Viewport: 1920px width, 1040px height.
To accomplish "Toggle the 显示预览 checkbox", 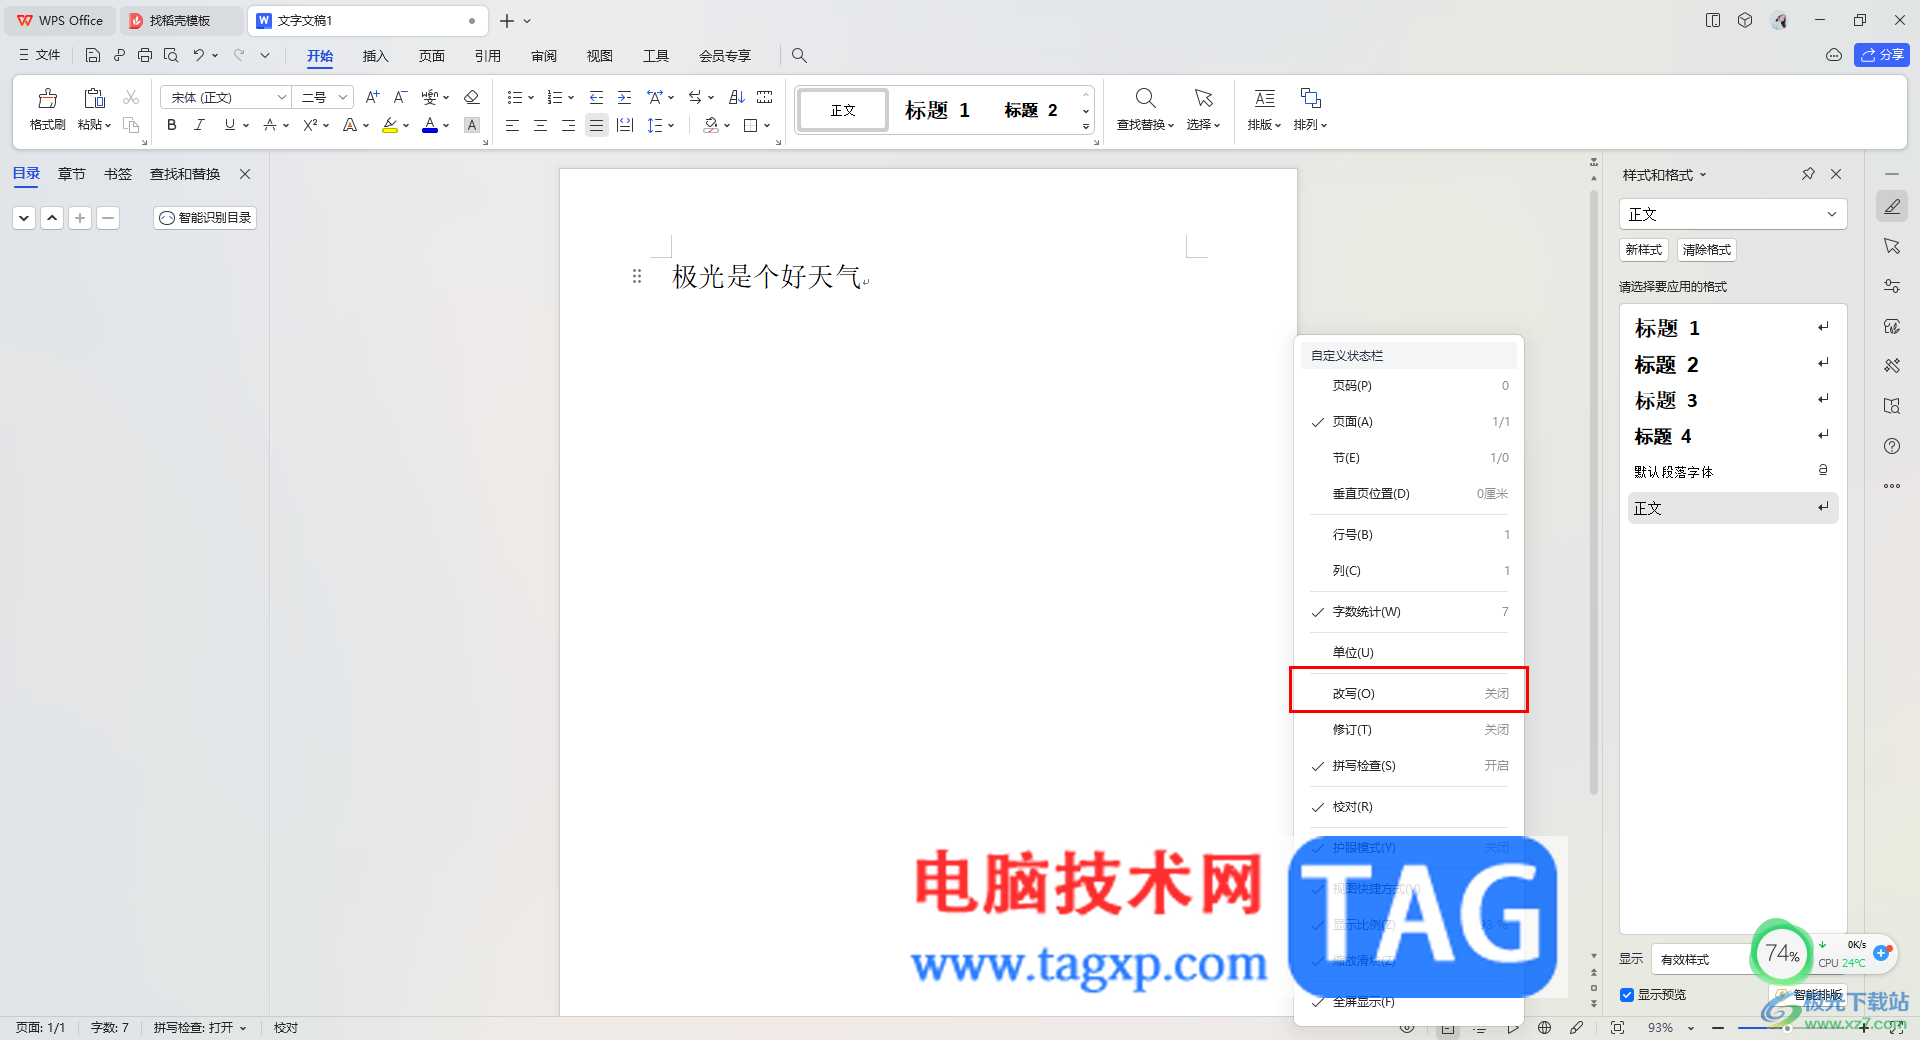I will (x=1627, y=995).
